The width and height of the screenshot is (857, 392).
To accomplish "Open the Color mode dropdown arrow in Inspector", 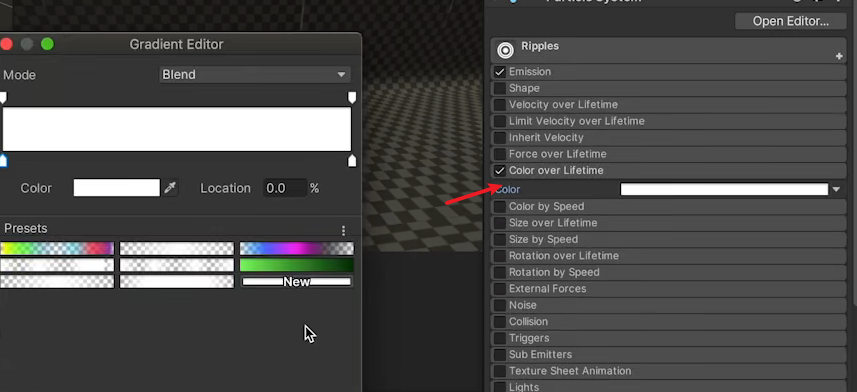I will [836, 190].
